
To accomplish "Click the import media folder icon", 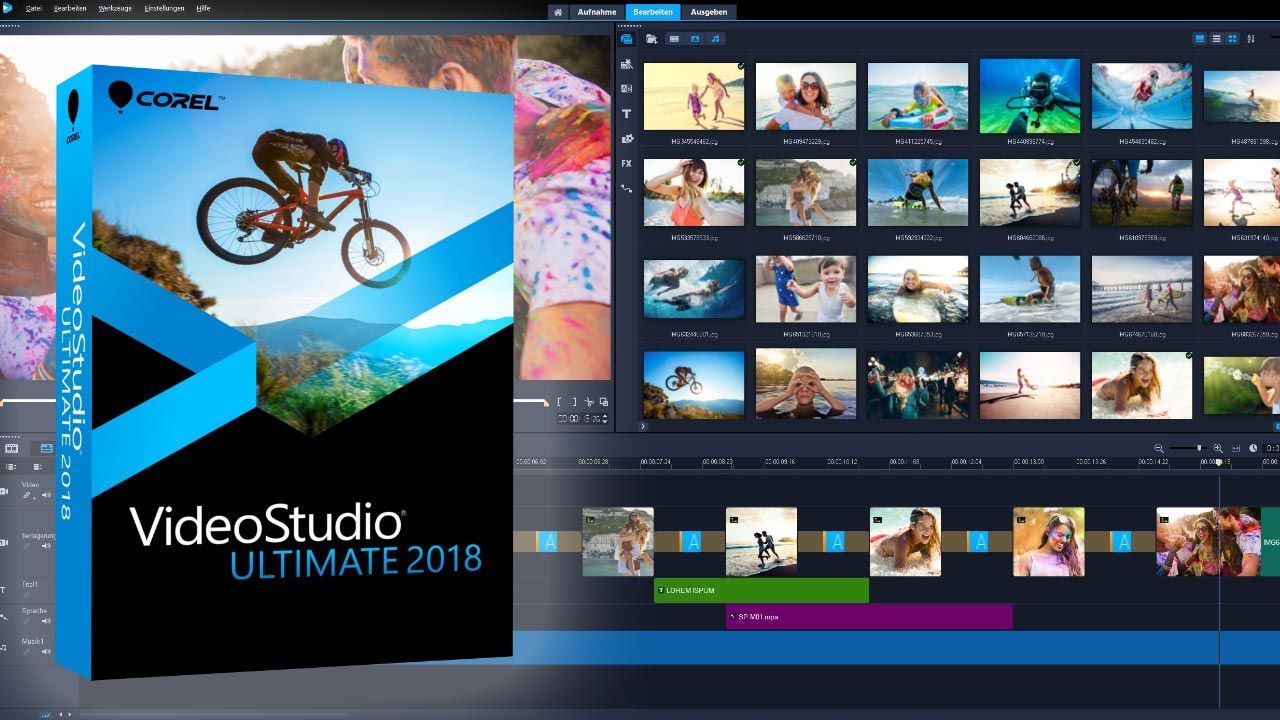I will pos(651,39).
